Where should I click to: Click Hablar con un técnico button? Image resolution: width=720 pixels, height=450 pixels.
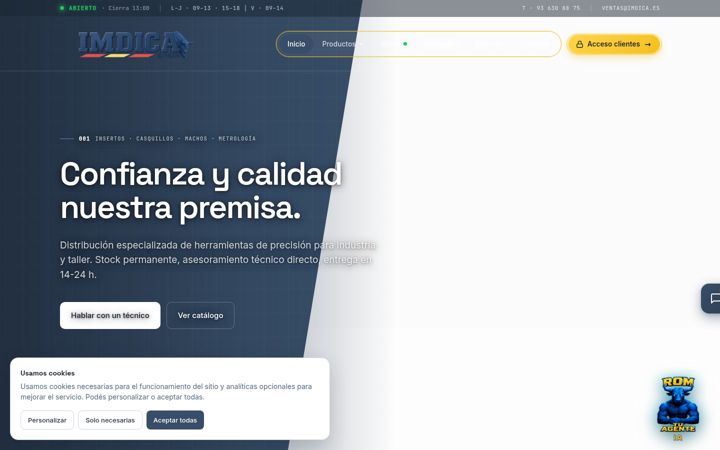110,315
